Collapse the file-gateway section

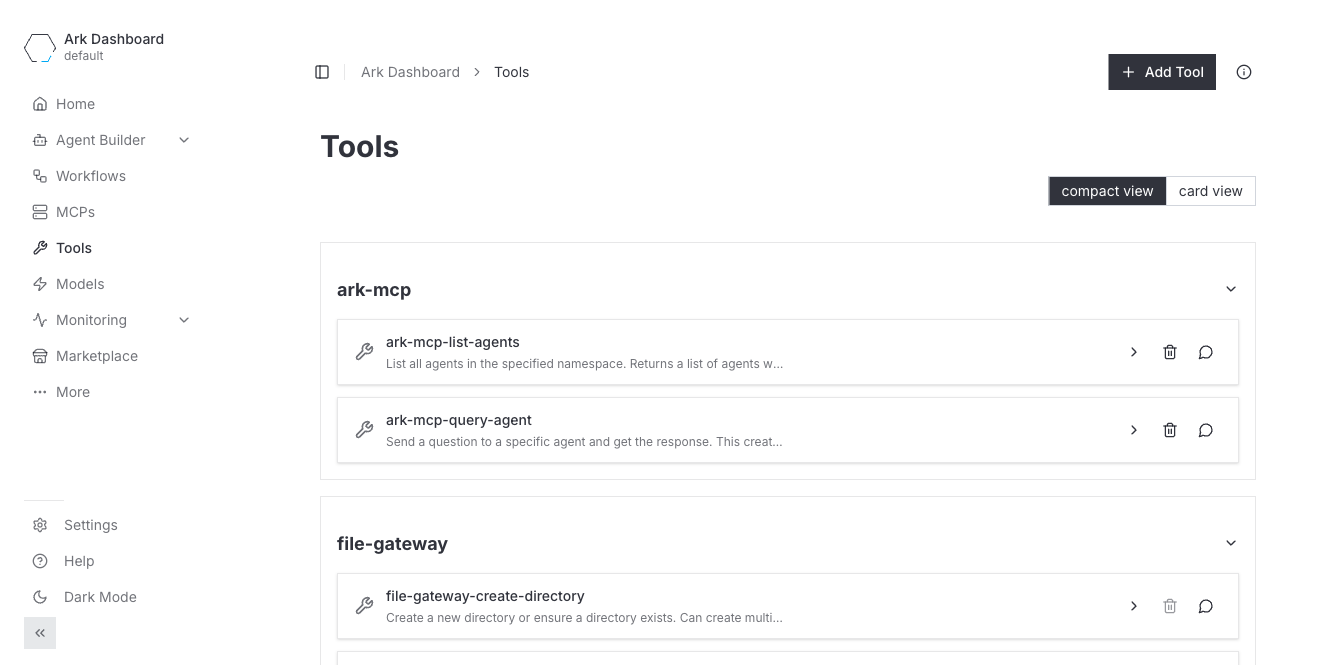click(x=1231, y=543)
